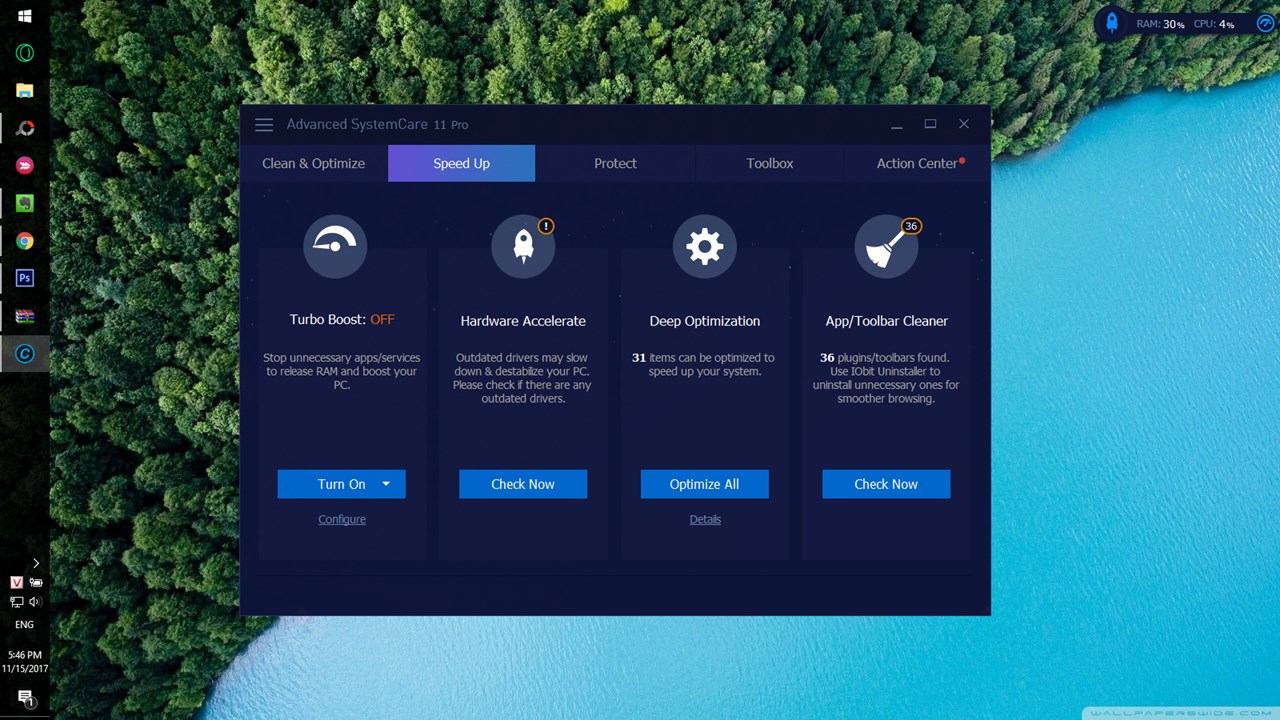Click the App/Toolbar Cleaner heading
The height and width of the screenshot is (720, 1280).
(x=887, y=321)
